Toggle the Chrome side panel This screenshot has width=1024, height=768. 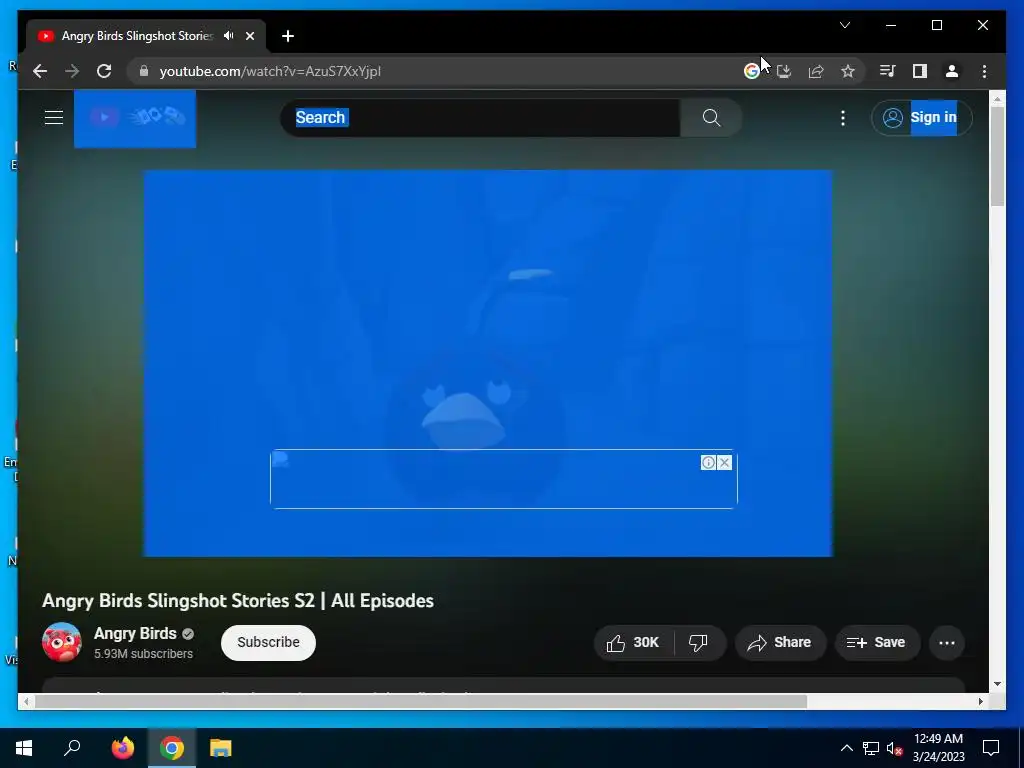point(920,71)
